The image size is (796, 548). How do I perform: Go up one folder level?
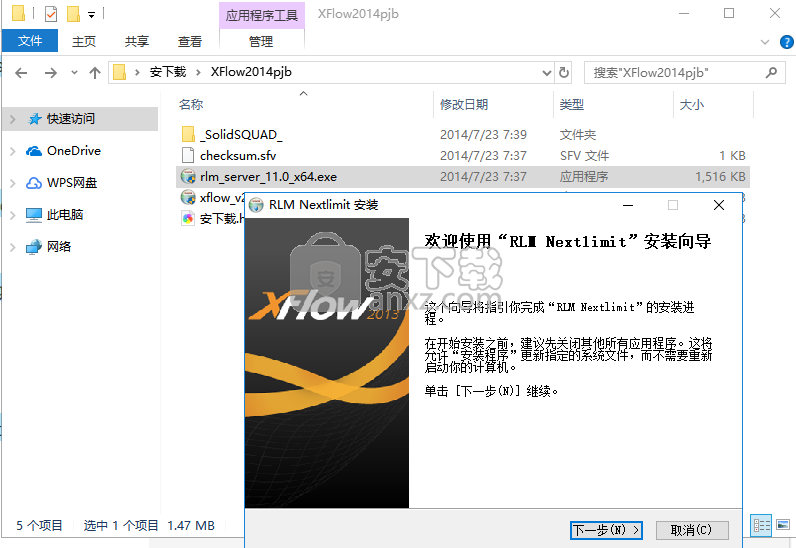[95, 73]
